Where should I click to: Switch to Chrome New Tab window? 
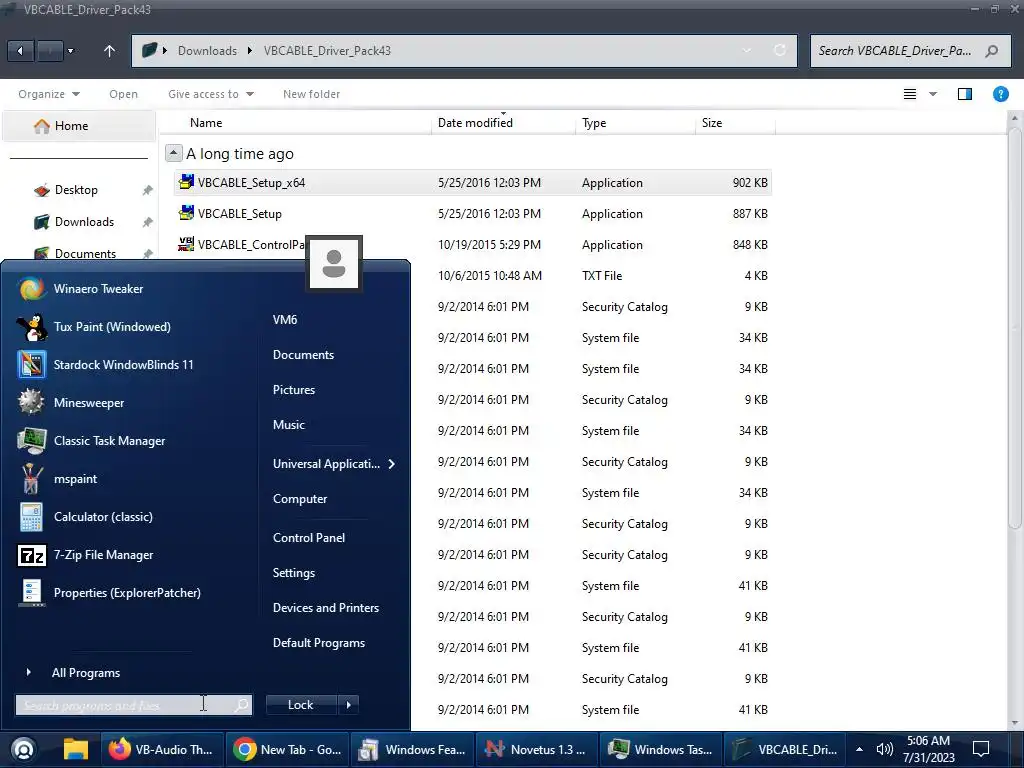pyautogui.click(x=288, y=749)
